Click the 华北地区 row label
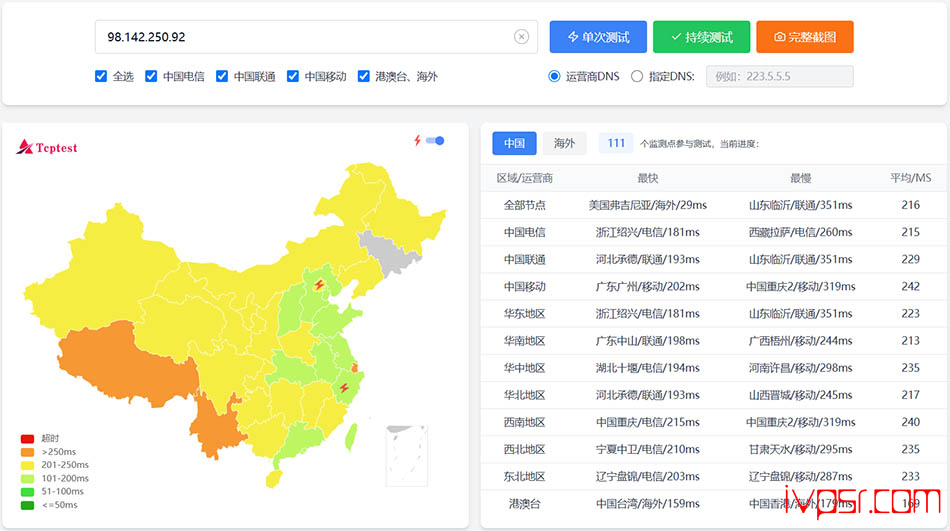This screenshot has height=531, width=950. (x=524, y=395)
